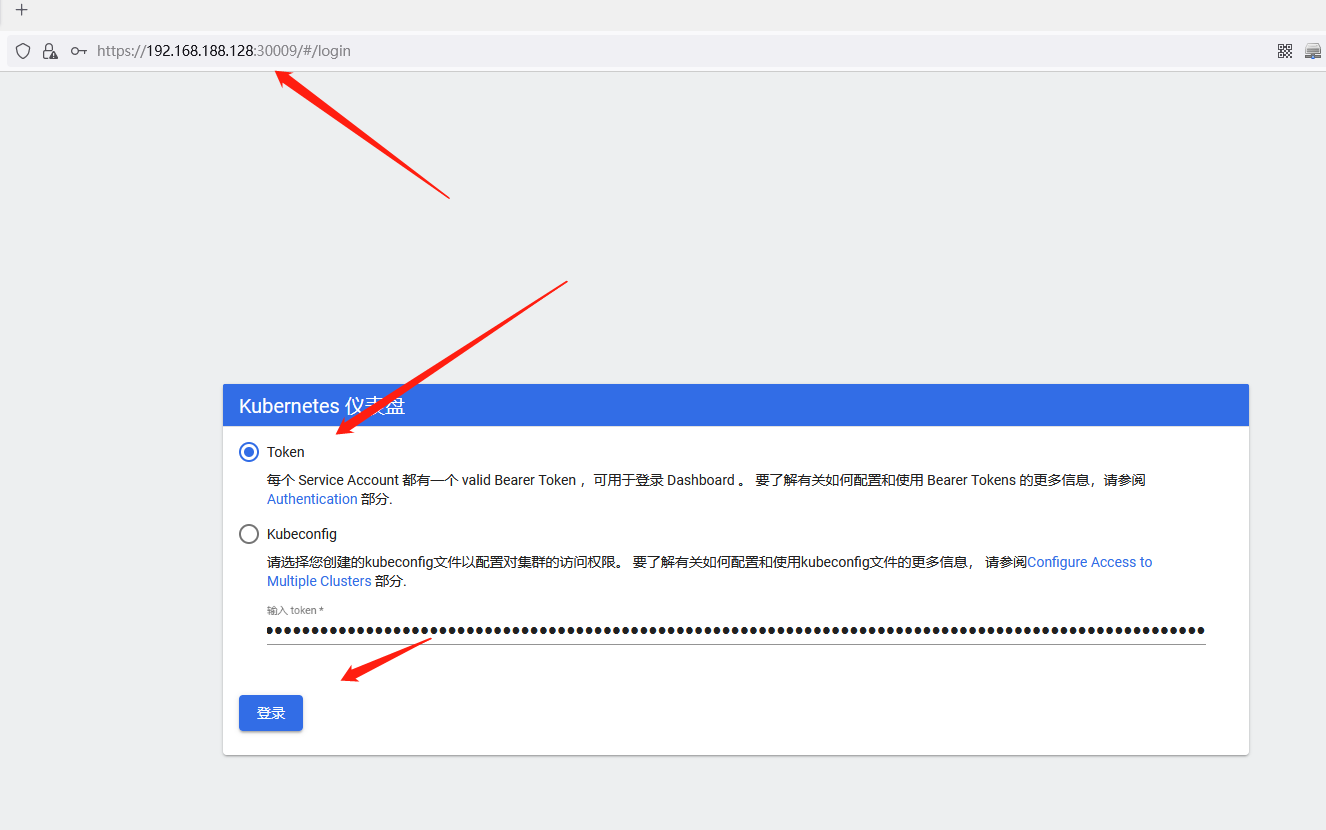Click the Kubeconfig option label text

(302, 534)
